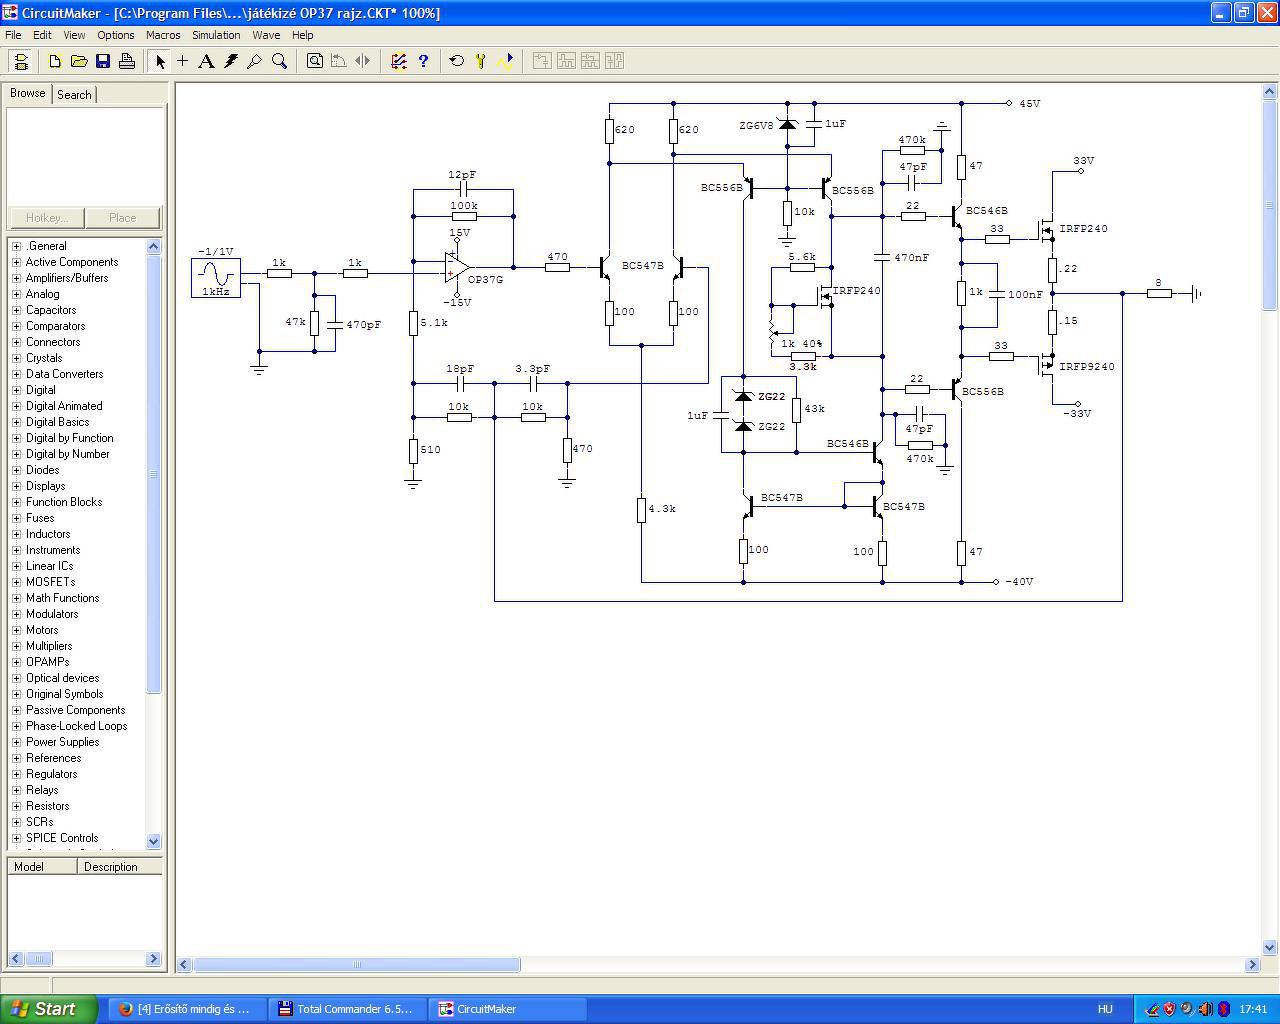Save the circuit with floppy icon

(103, 61)
